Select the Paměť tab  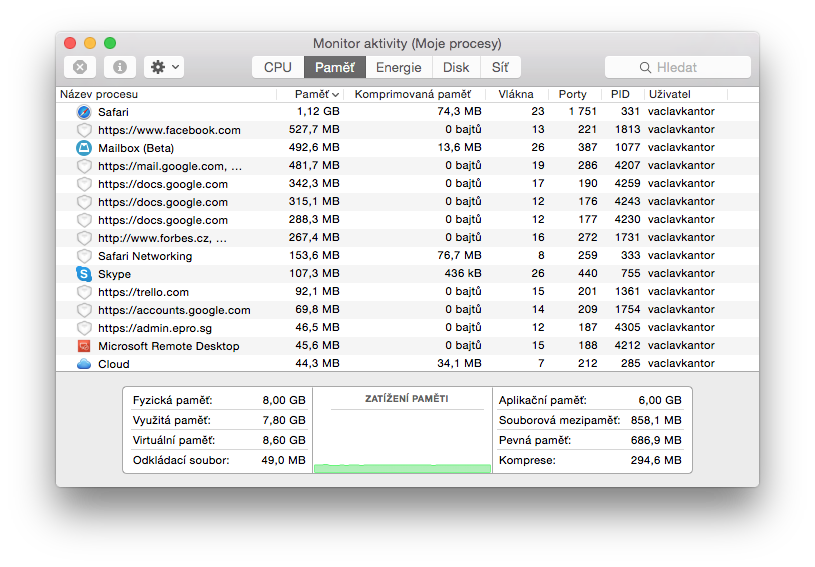pos(335,67)
